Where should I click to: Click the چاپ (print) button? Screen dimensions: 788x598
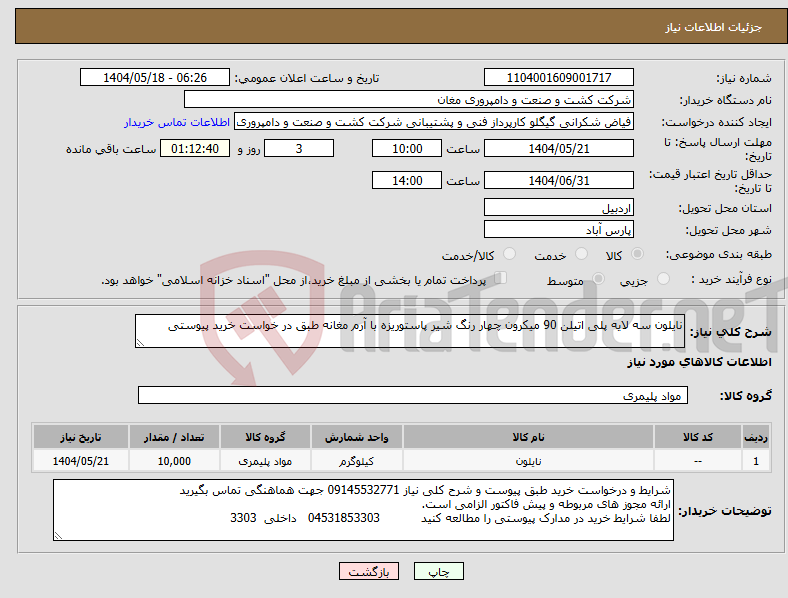click(x=439, y=571)
